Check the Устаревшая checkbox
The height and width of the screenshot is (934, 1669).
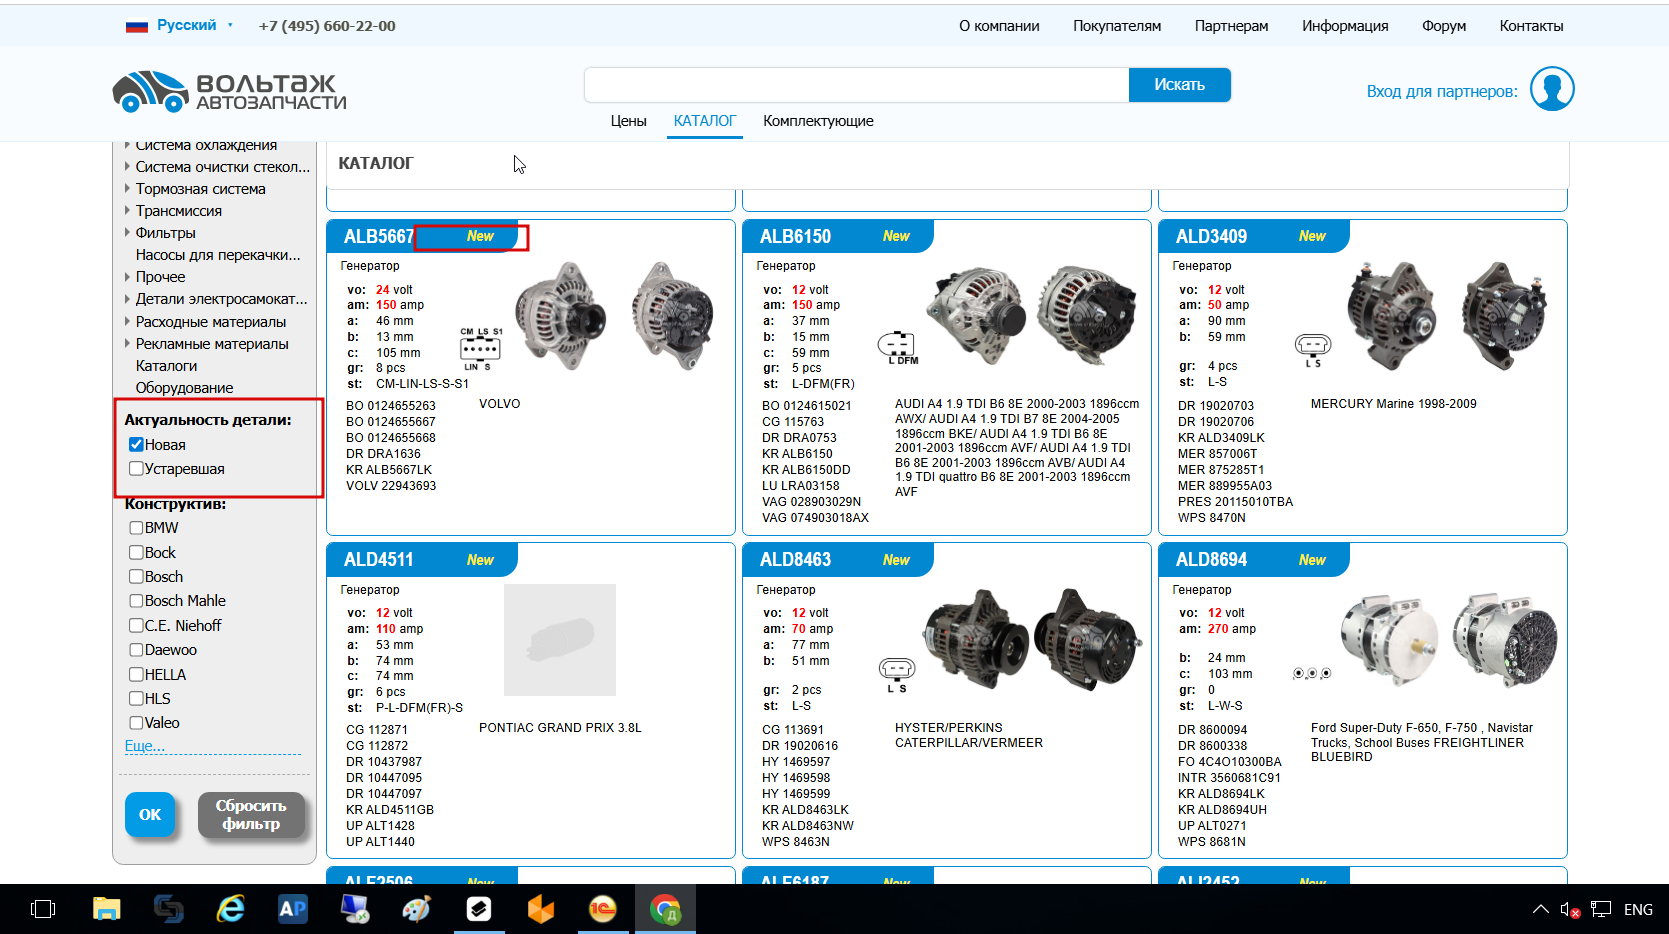point(136,469)
